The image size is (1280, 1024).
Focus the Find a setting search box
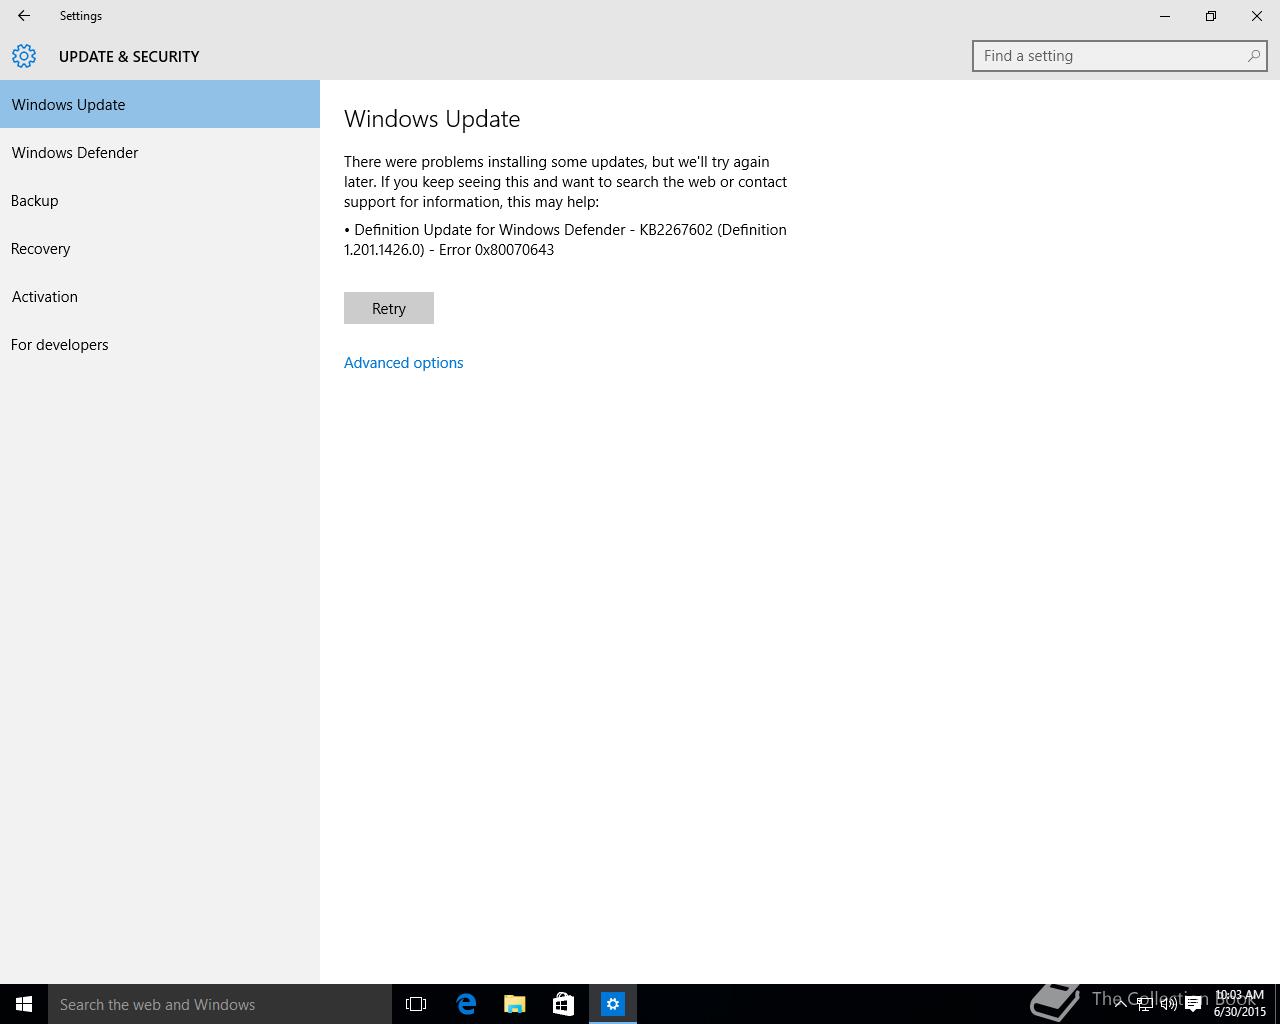pos(1120,56)
